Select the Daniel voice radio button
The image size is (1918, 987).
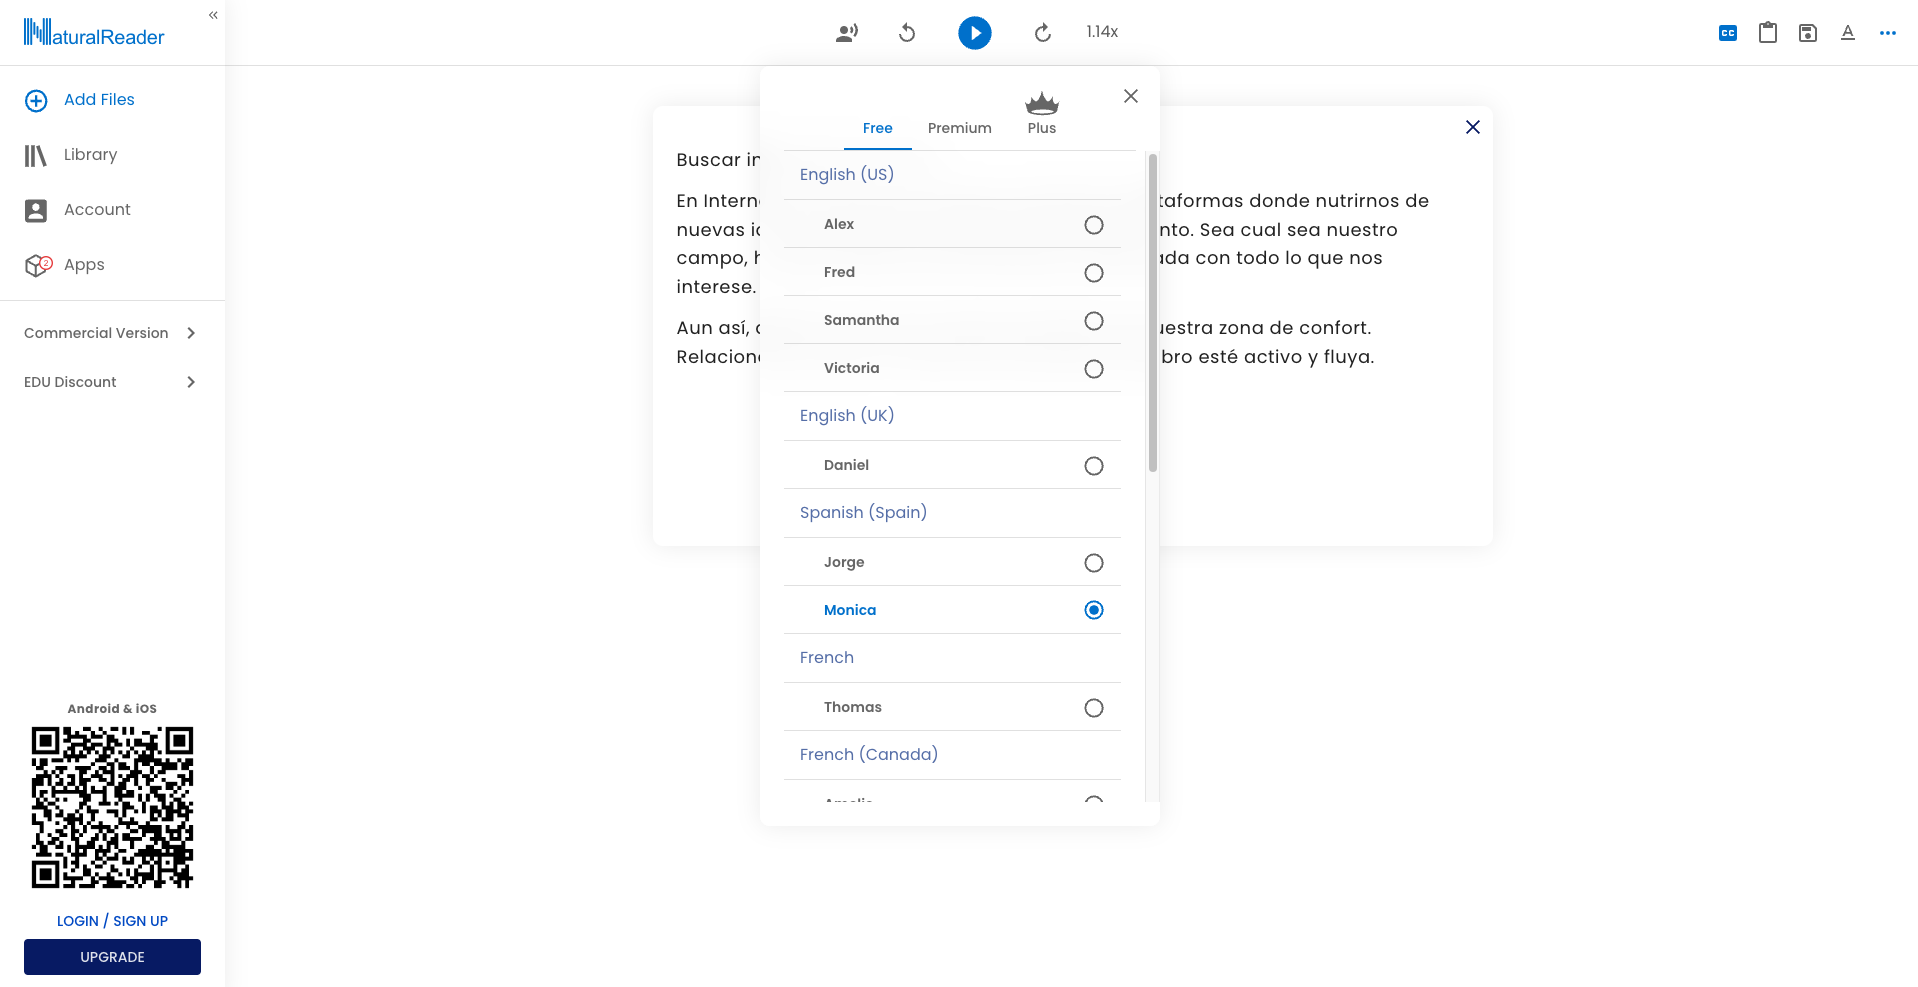point(1094,466)
